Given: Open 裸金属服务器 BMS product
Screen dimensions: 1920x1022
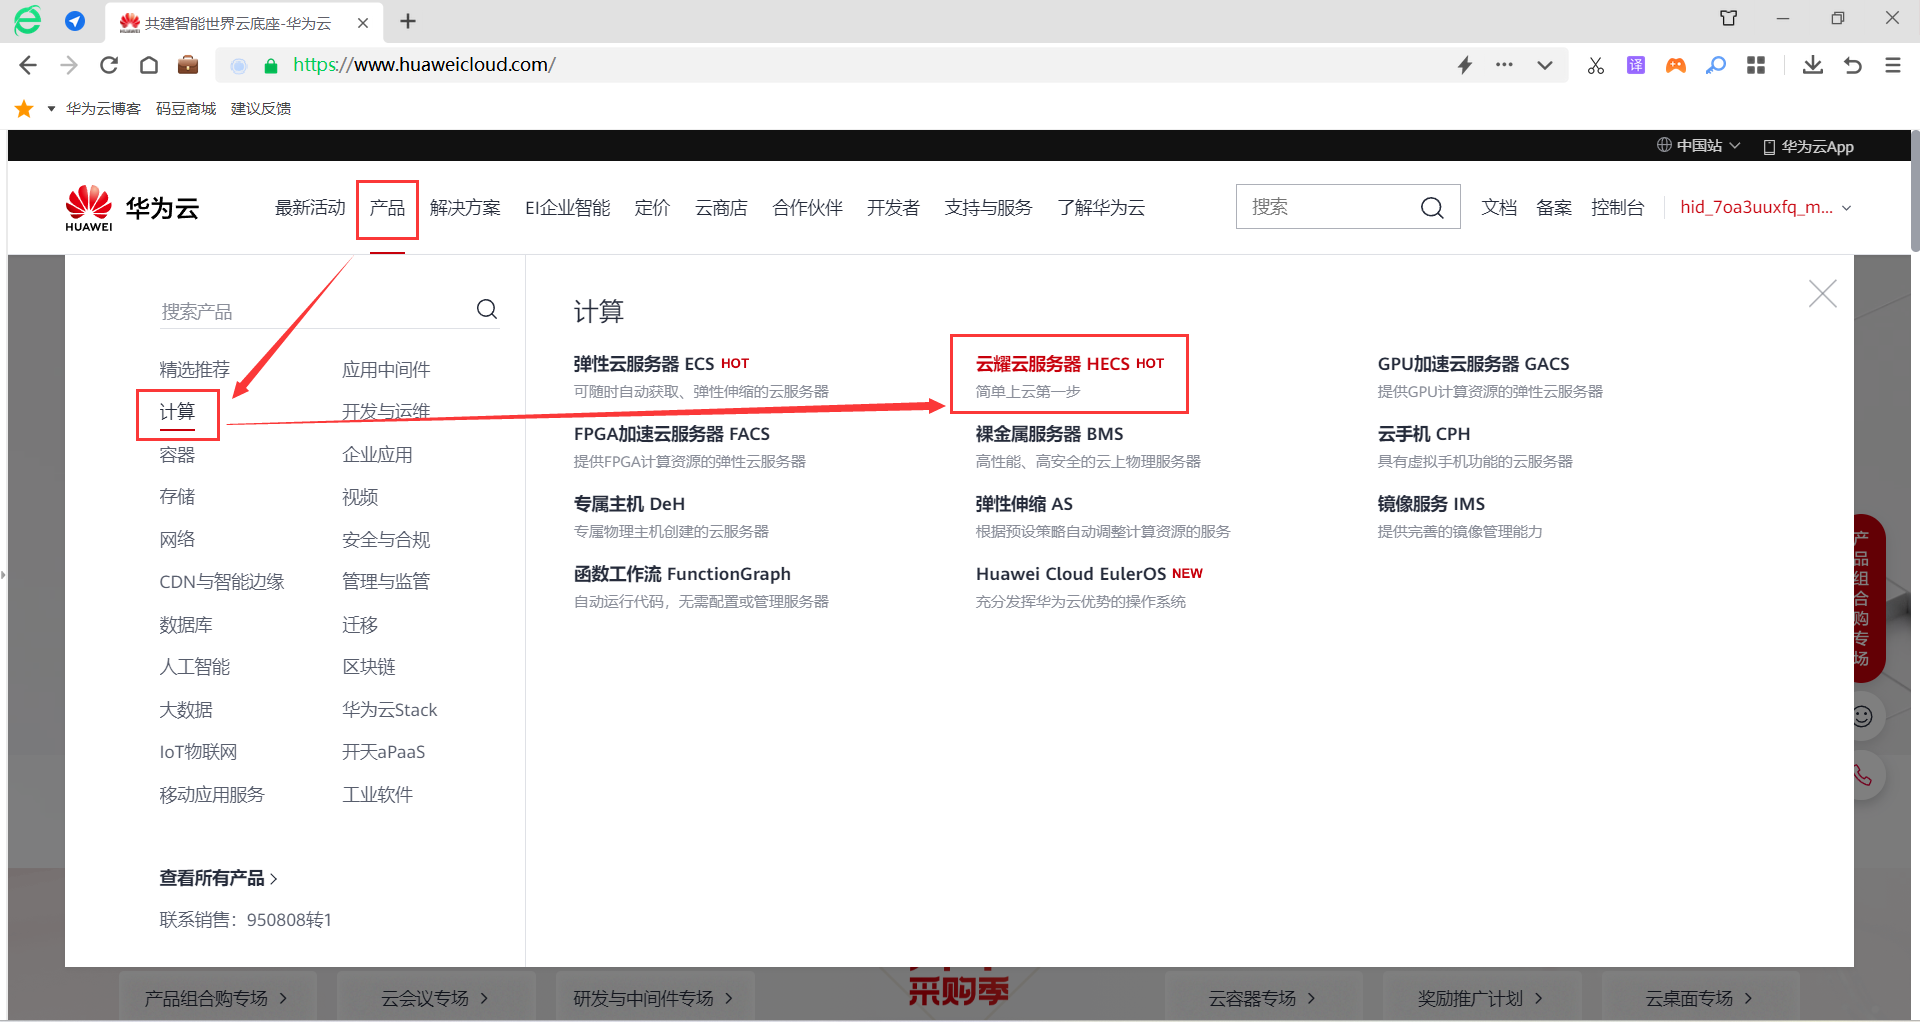Looking at the screenshot, I should (1050, 434).
